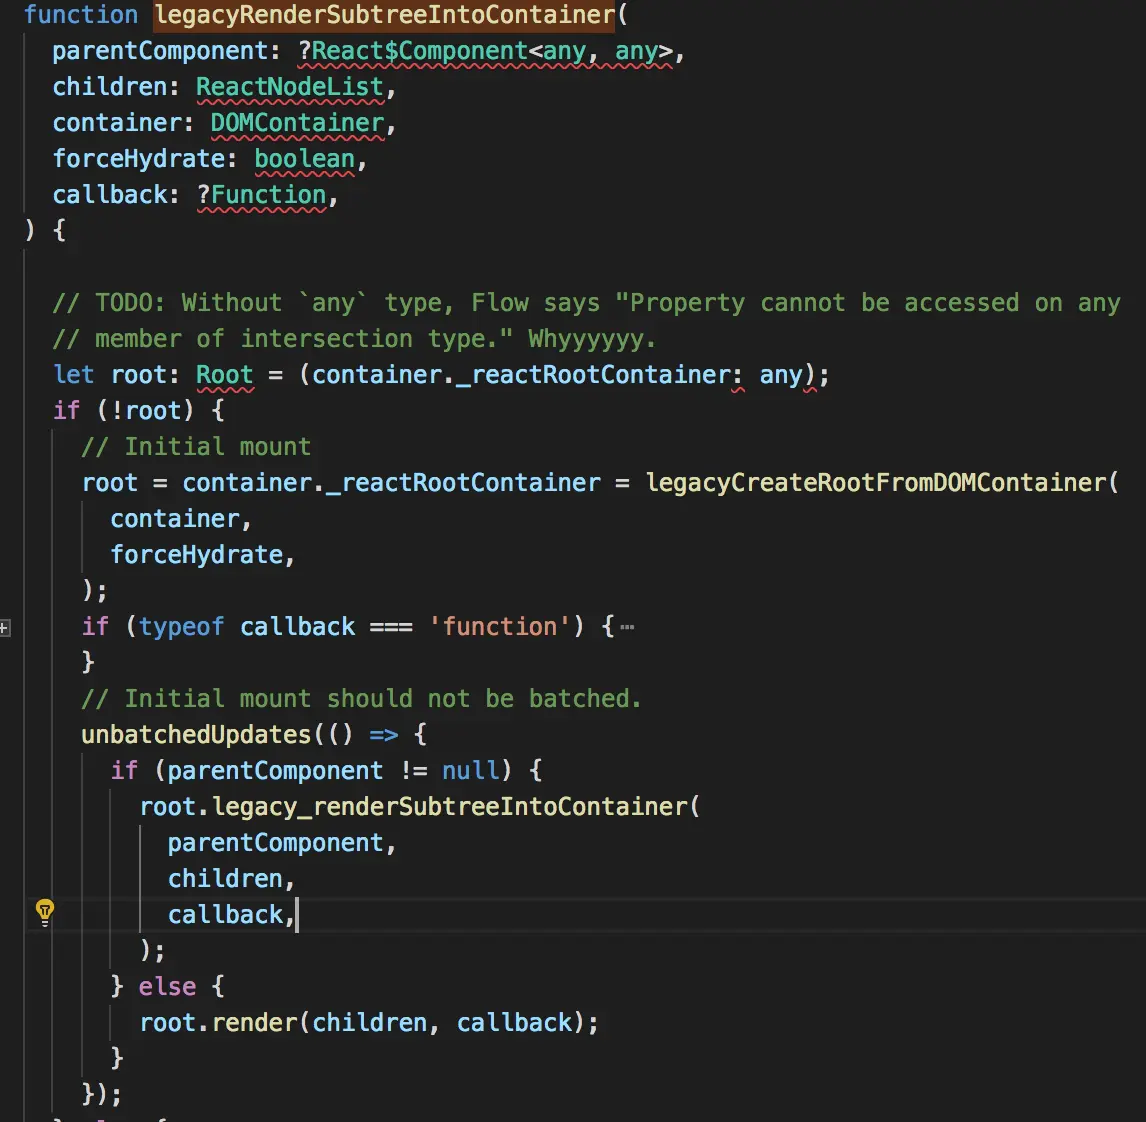The width and height of the screenshot is (1146, 1122).
Task: Expand the folded callback code ellipsis
Action: [629, 626]
